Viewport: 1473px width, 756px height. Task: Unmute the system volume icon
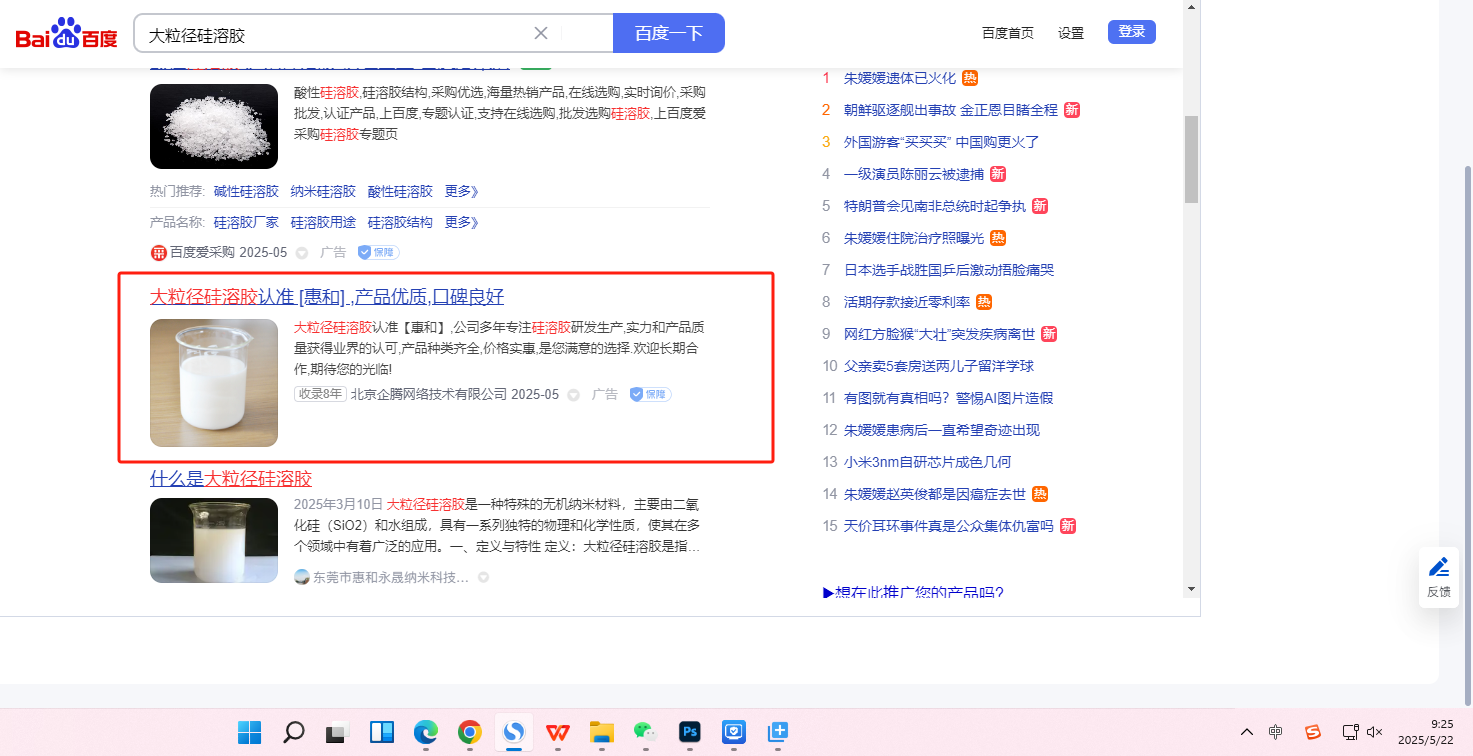pos(1375,732)
